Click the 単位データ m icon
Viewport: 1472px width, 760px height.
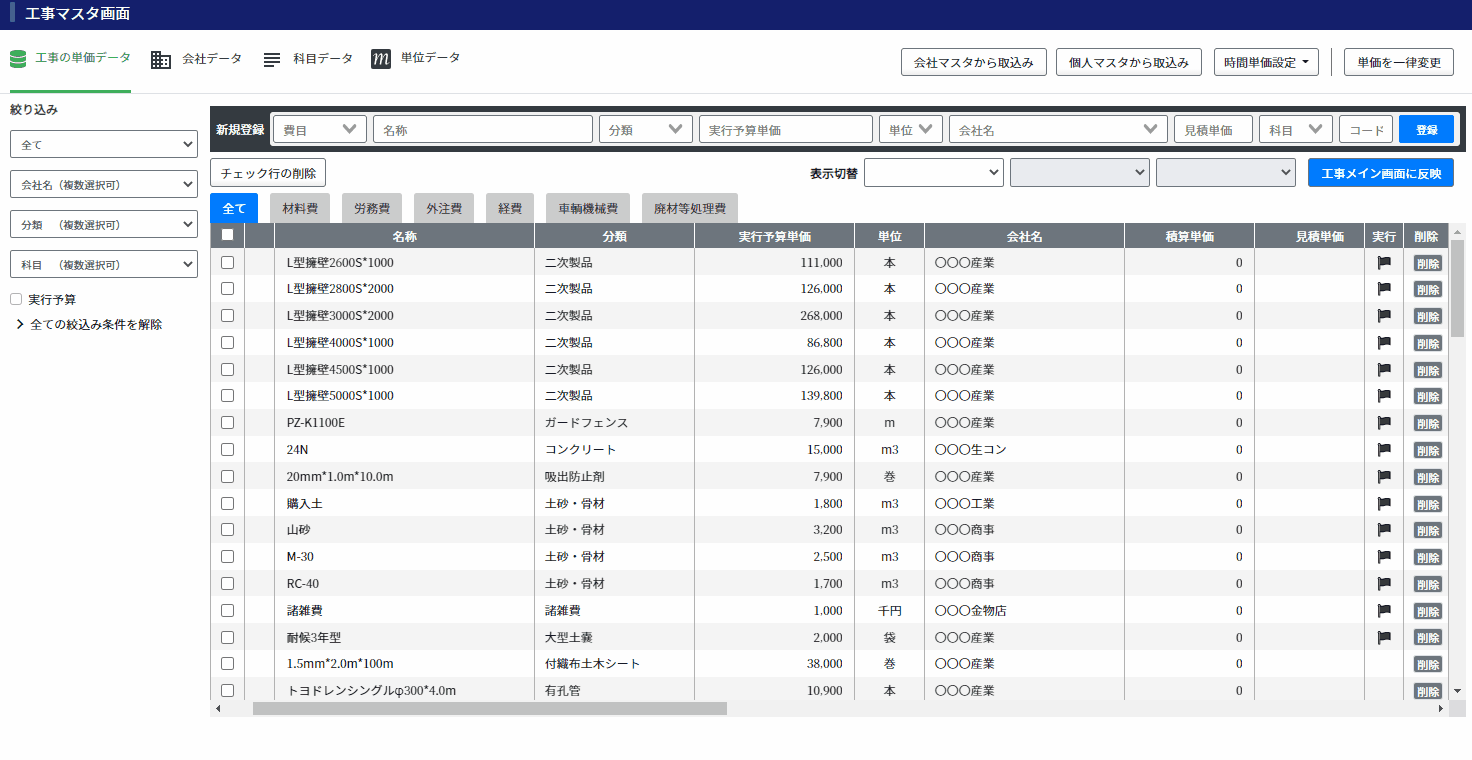point(381,59)
